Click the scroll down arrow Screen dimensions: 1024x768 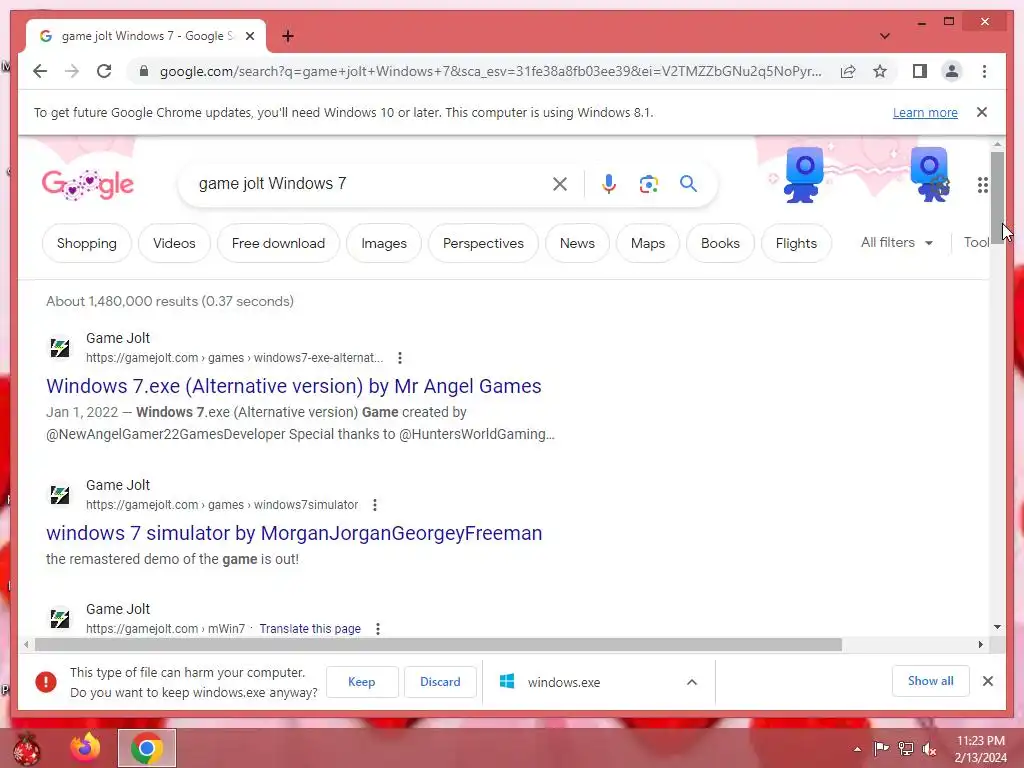pos(997,627)
